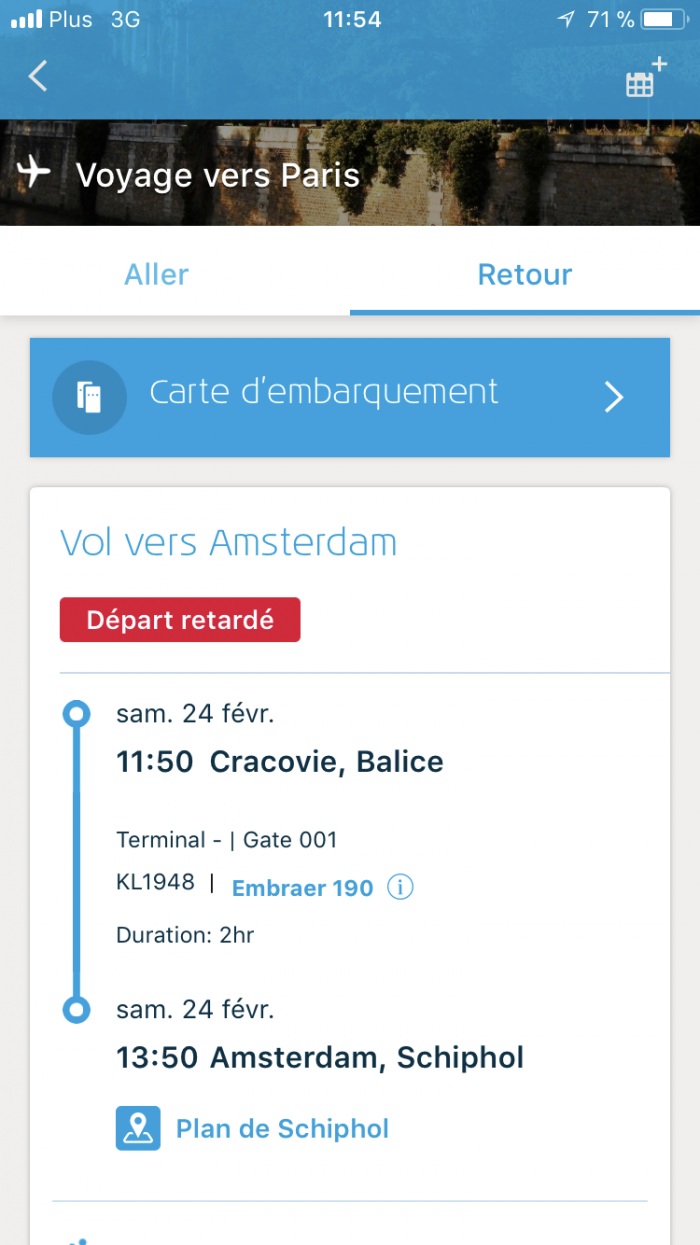Tap the Départ retardé status badge
The image size is (700, 1245).
[180, 620]
